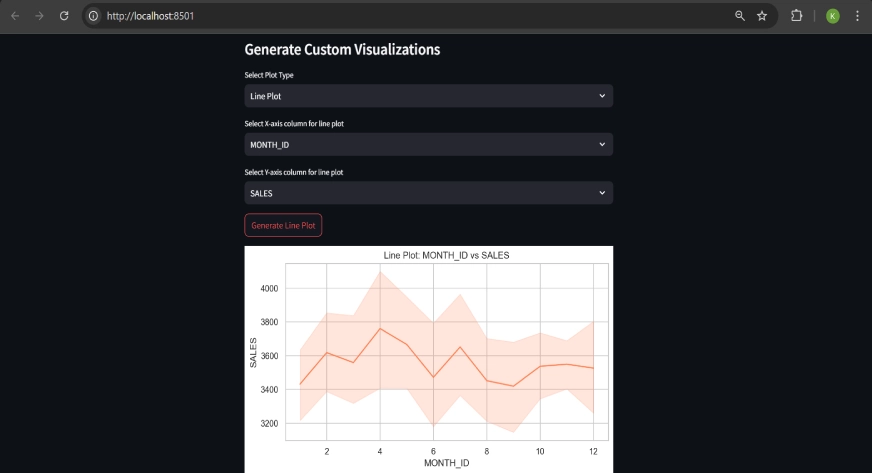Reload the page with refresh icon
The image size is (872, 473).
(x=64, y=16)
